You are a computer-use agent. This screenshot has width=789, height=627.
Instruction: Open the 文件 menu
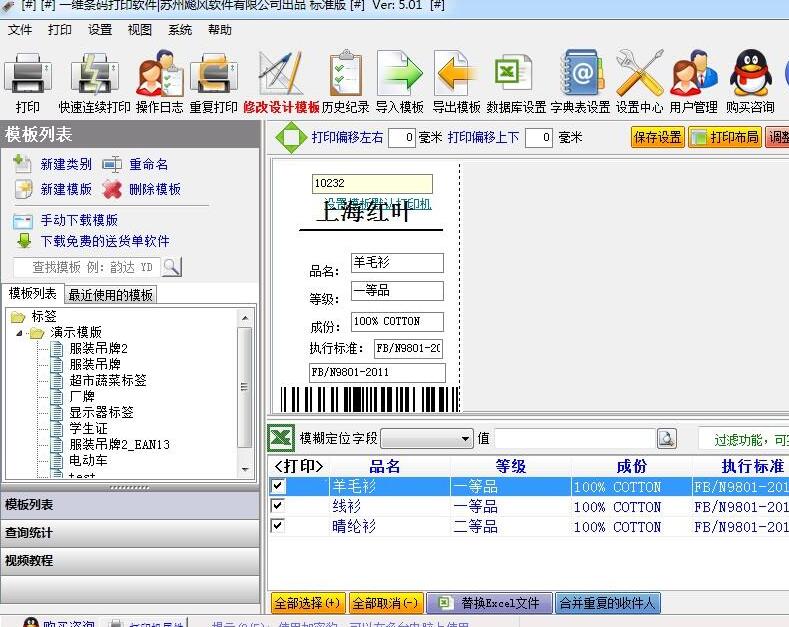click(x=20, y=30)
